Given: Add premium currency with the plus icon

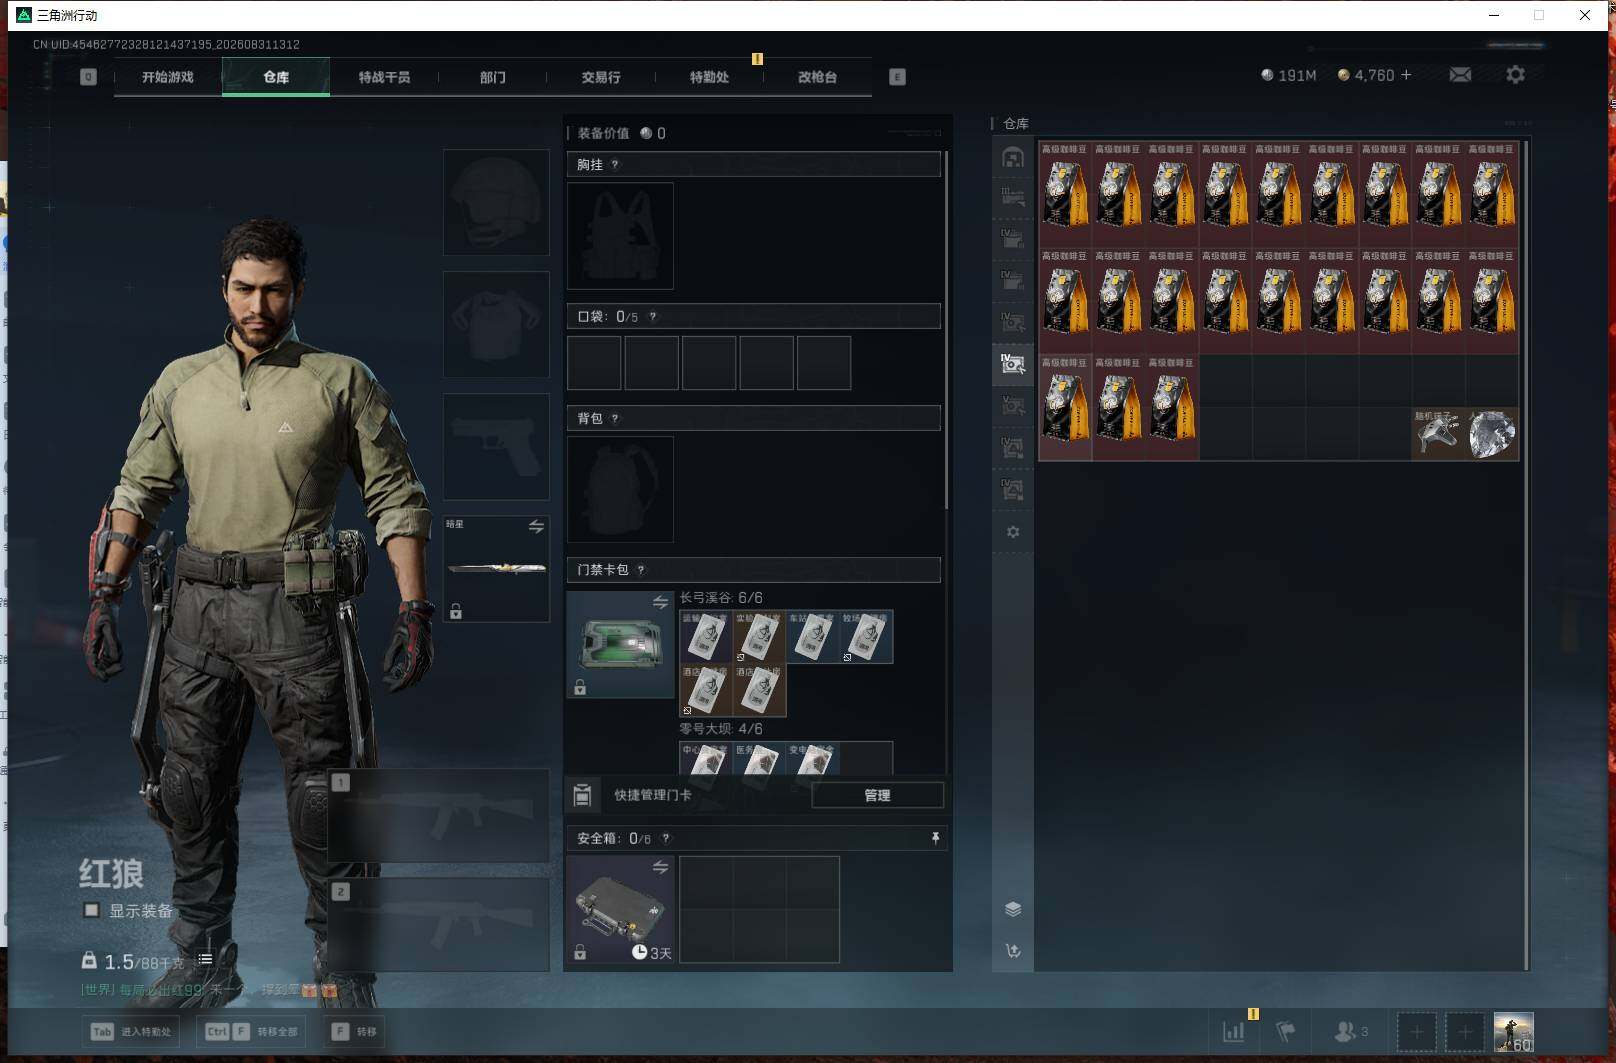Looking at the screenshot, I should click(x=1406, y=75).
